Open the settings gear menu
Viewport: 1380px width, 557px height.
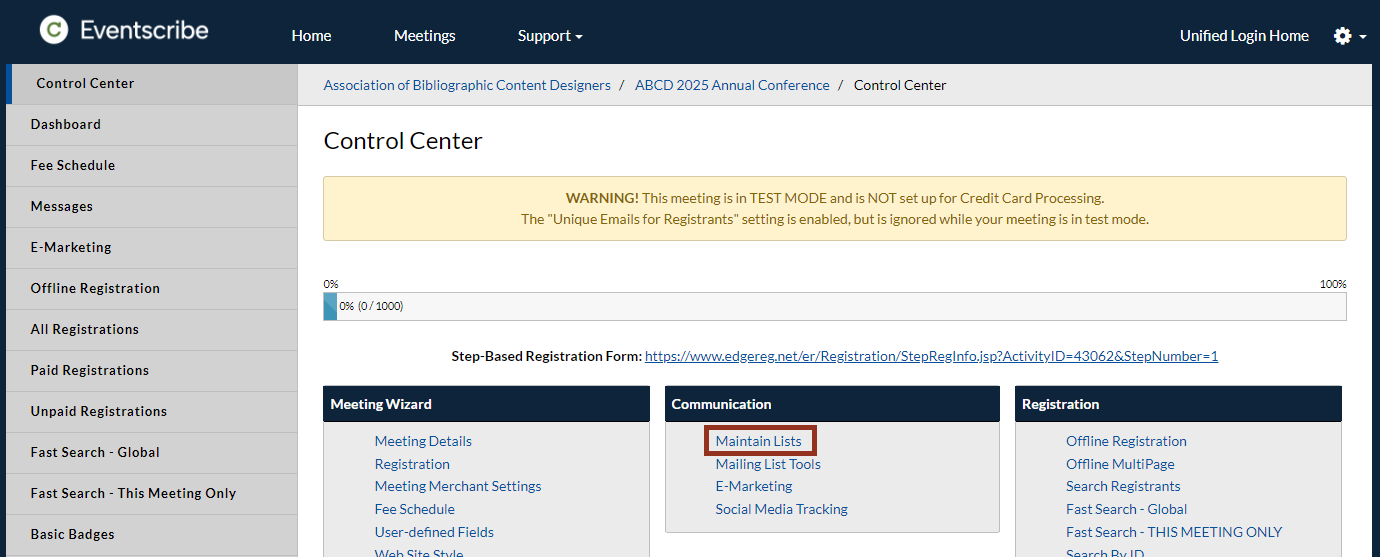pyautogui.click(x=1349, y=36)
